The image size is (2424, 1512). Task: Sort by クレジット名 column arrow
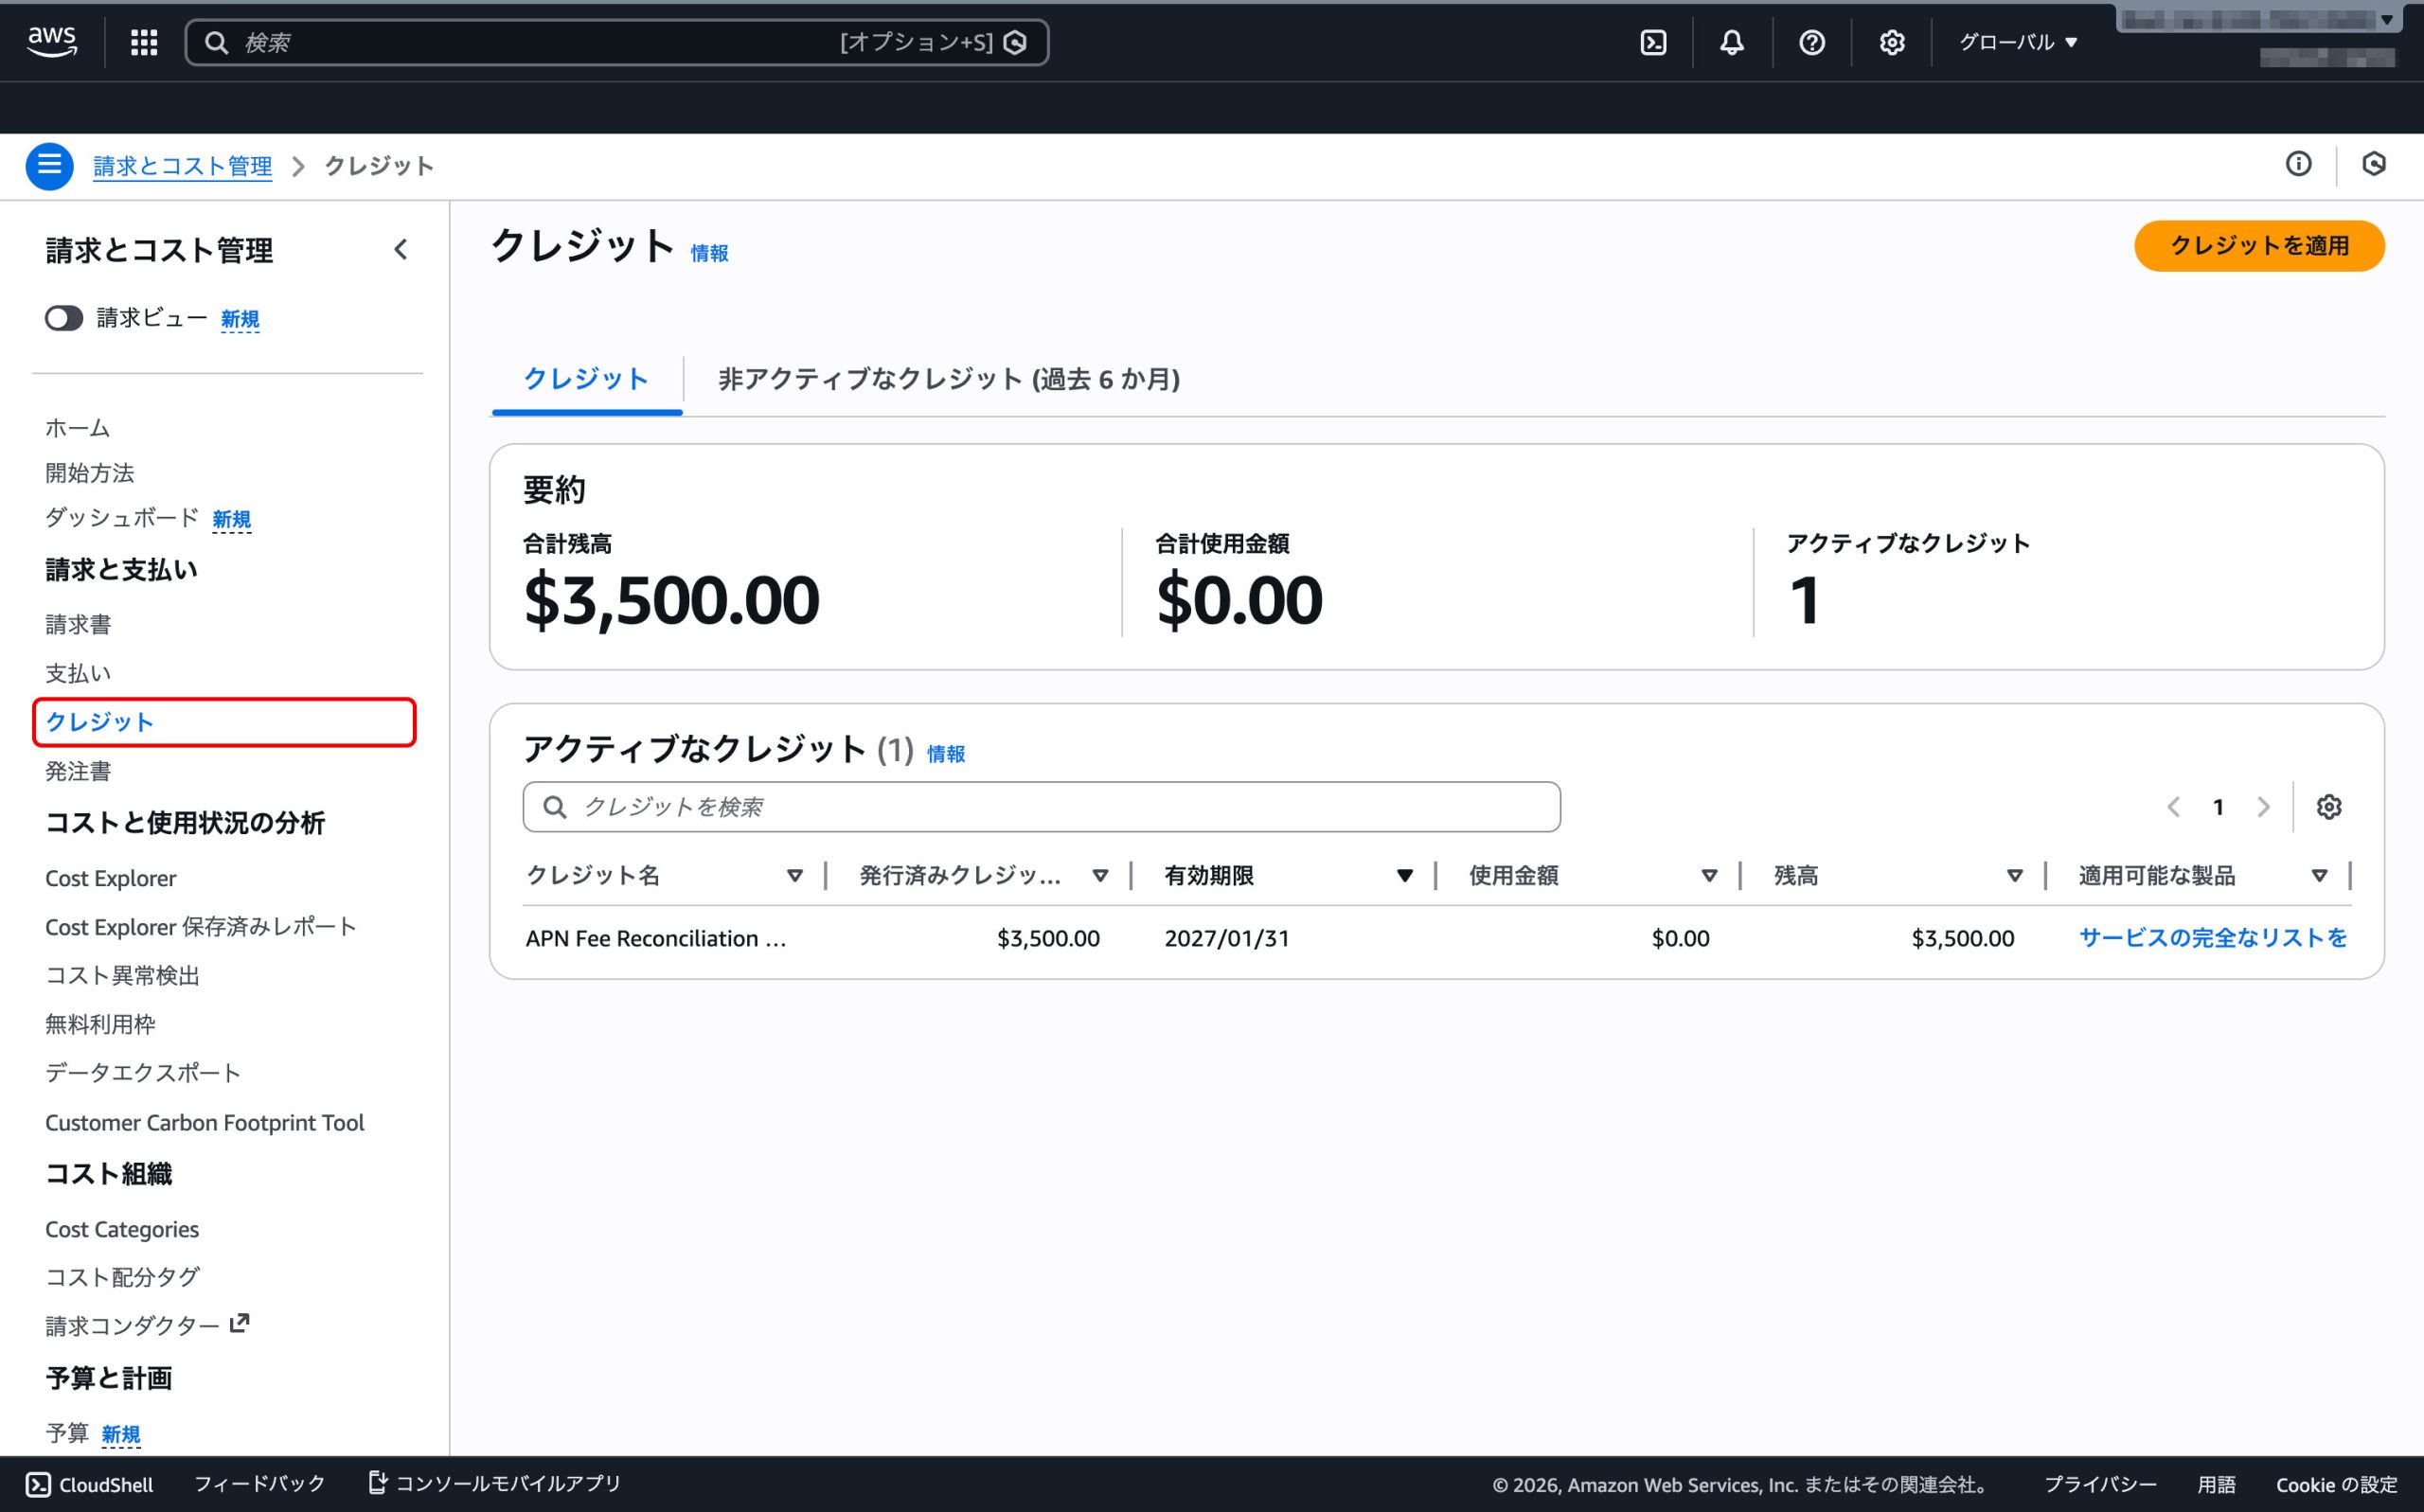(794, 876)
